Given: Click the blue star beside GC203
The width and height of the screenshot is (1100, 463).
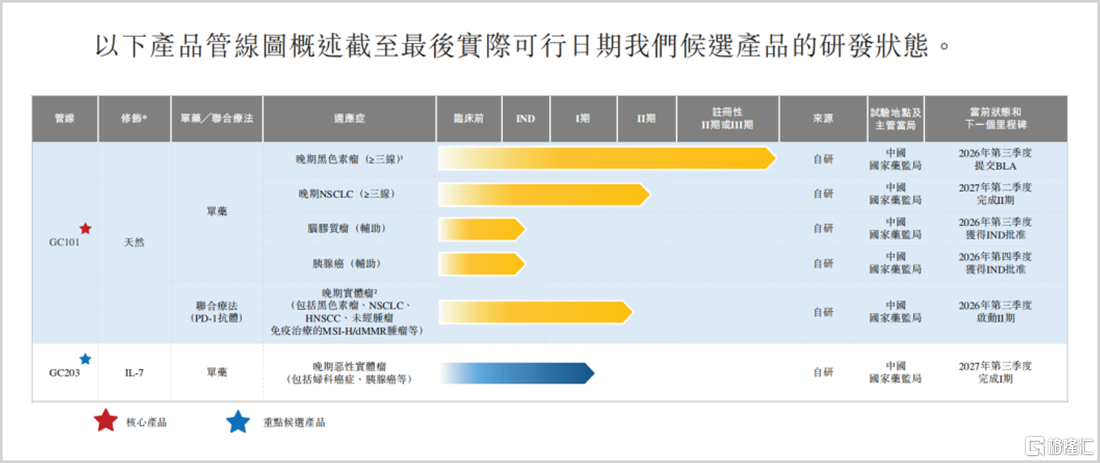Looking at the screenshot, I should coord(85,359).
